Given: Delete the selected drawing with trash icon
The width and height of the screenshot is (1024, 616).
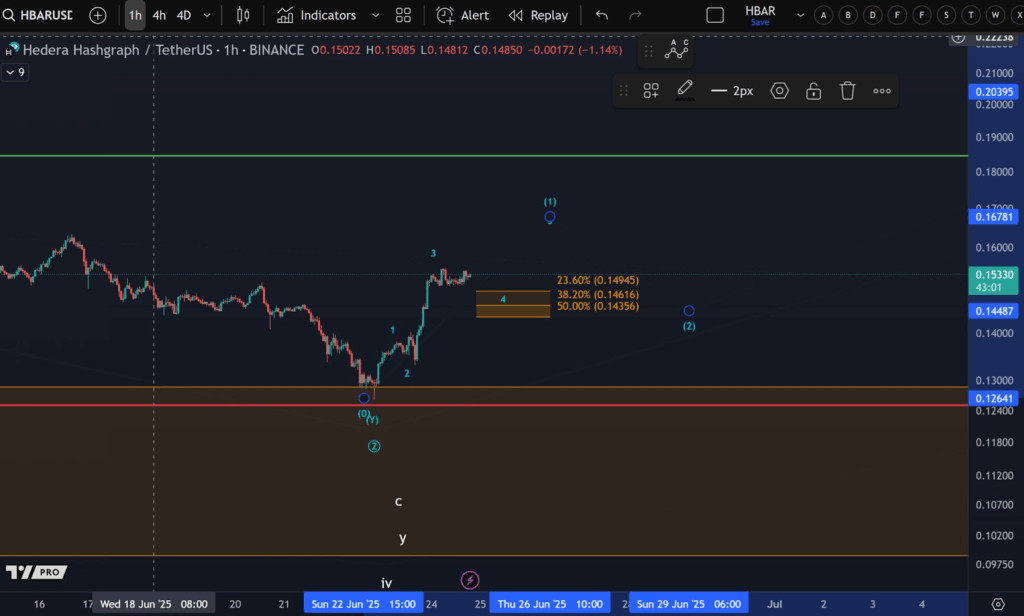Looking at the screenshot, I should [x=848, y=91].
